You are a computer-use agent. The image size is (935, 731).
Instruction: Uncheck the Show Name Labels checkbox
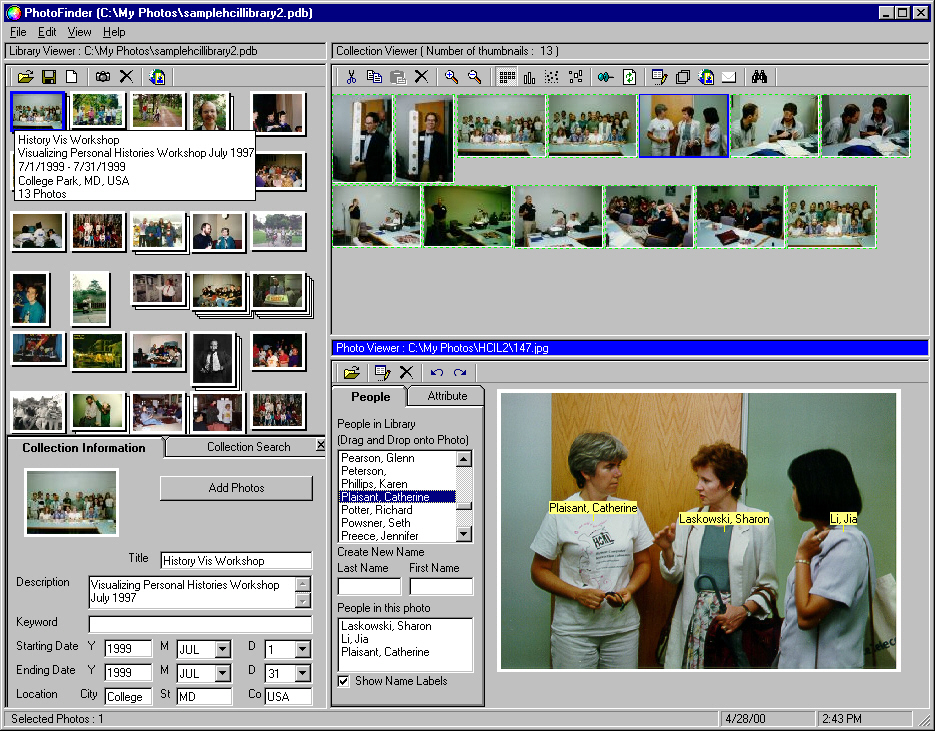coord(344,681)
